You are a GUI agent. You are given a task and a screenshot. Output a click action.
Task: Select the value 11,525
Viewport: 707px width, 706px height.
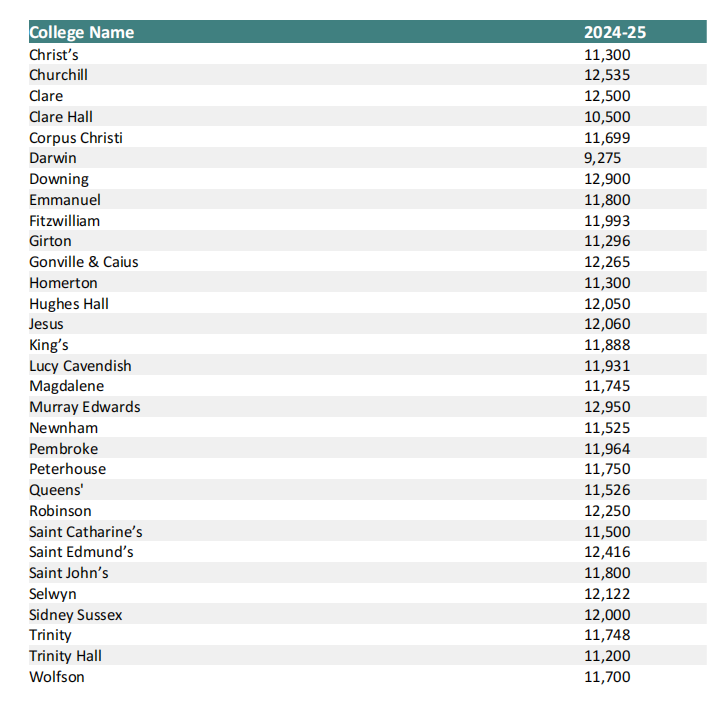607,428
